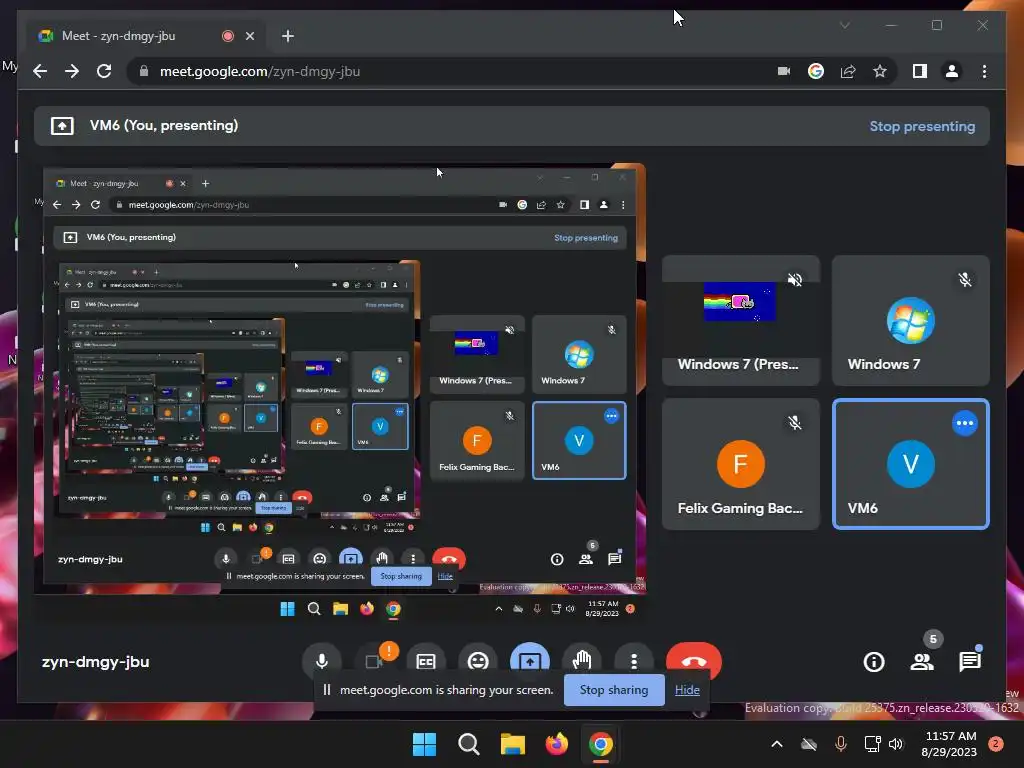Expand hidden system tray icons chevron

(x=776, y=744)
